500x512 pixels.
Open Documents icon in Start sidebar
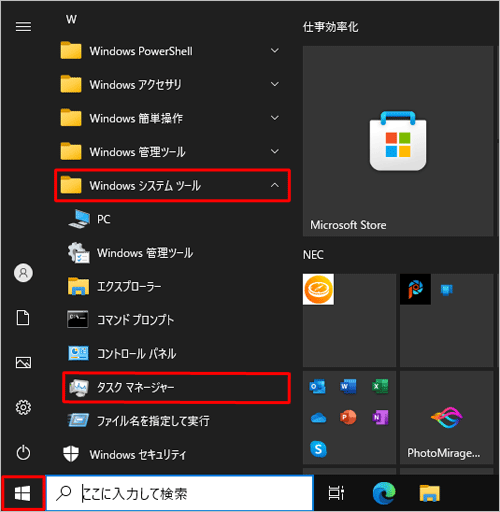pos(23,317)
